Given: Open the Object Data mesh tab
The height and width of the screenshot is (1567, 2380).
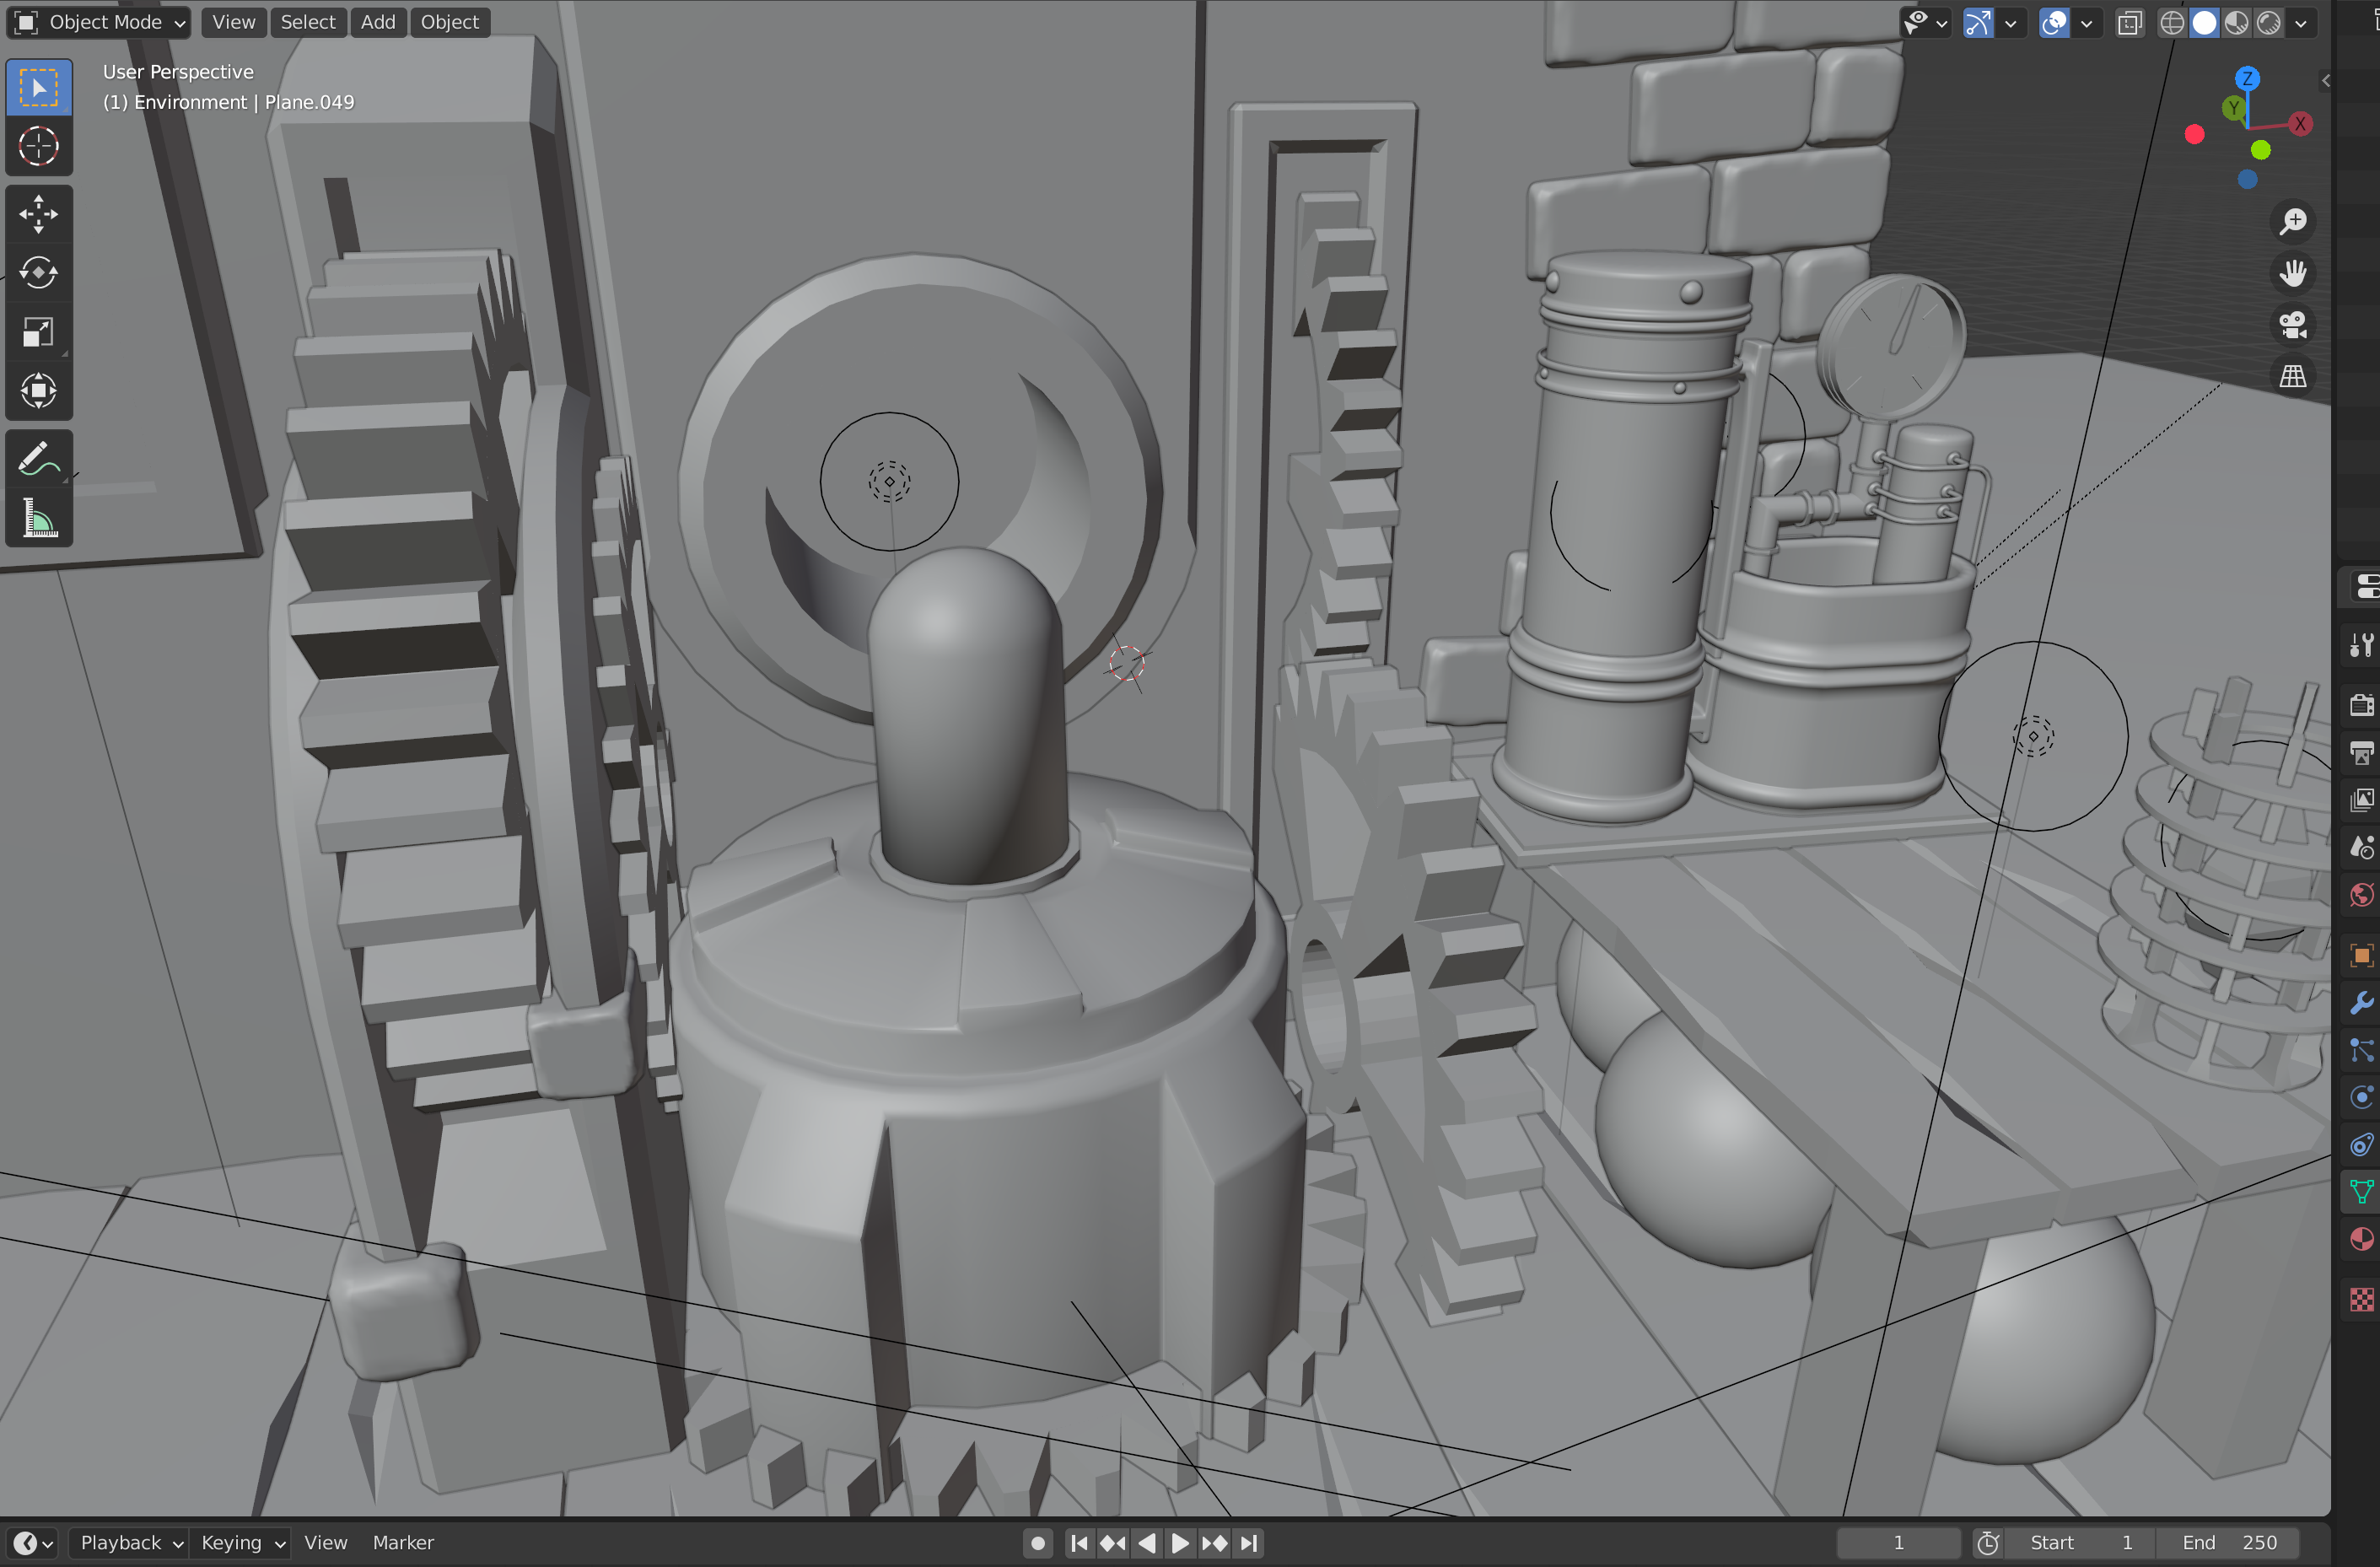Looking at the screenshot, I should pyautogui.click(x=2362, y=1192).
